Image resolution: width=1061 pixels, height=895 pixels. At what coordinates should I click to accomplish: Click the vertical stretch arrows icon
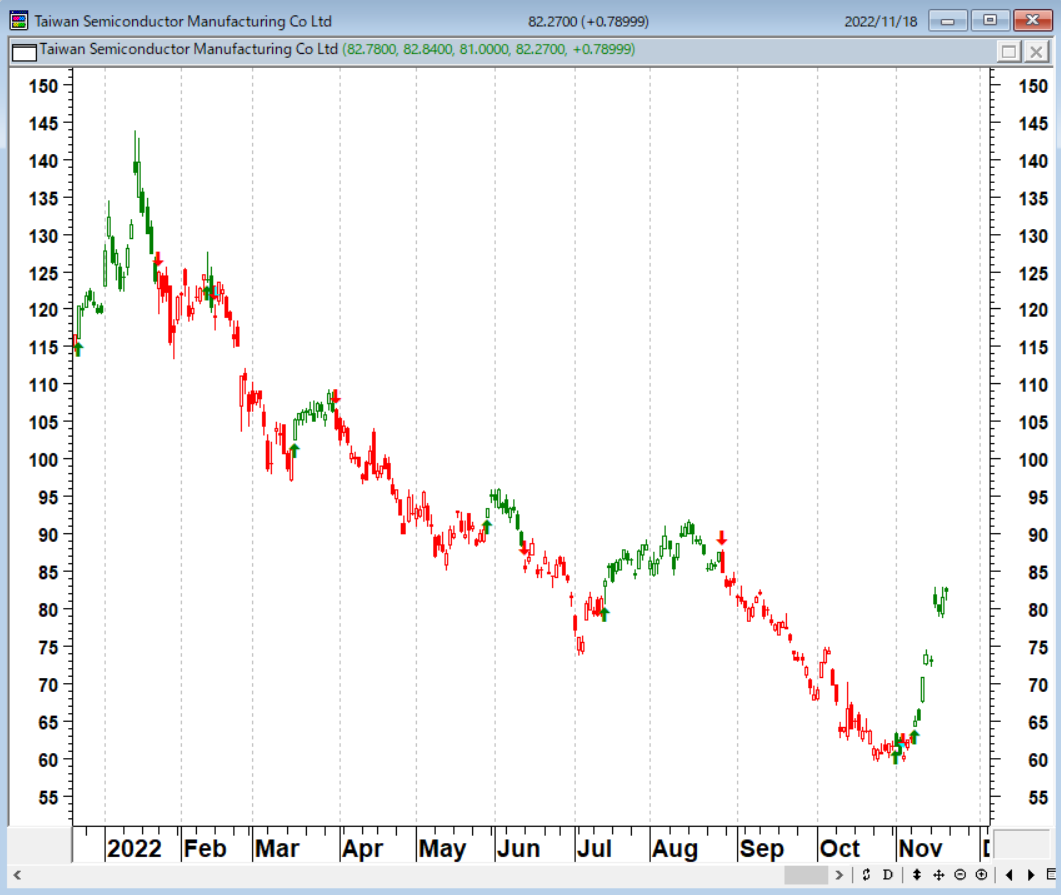[916, 875]
